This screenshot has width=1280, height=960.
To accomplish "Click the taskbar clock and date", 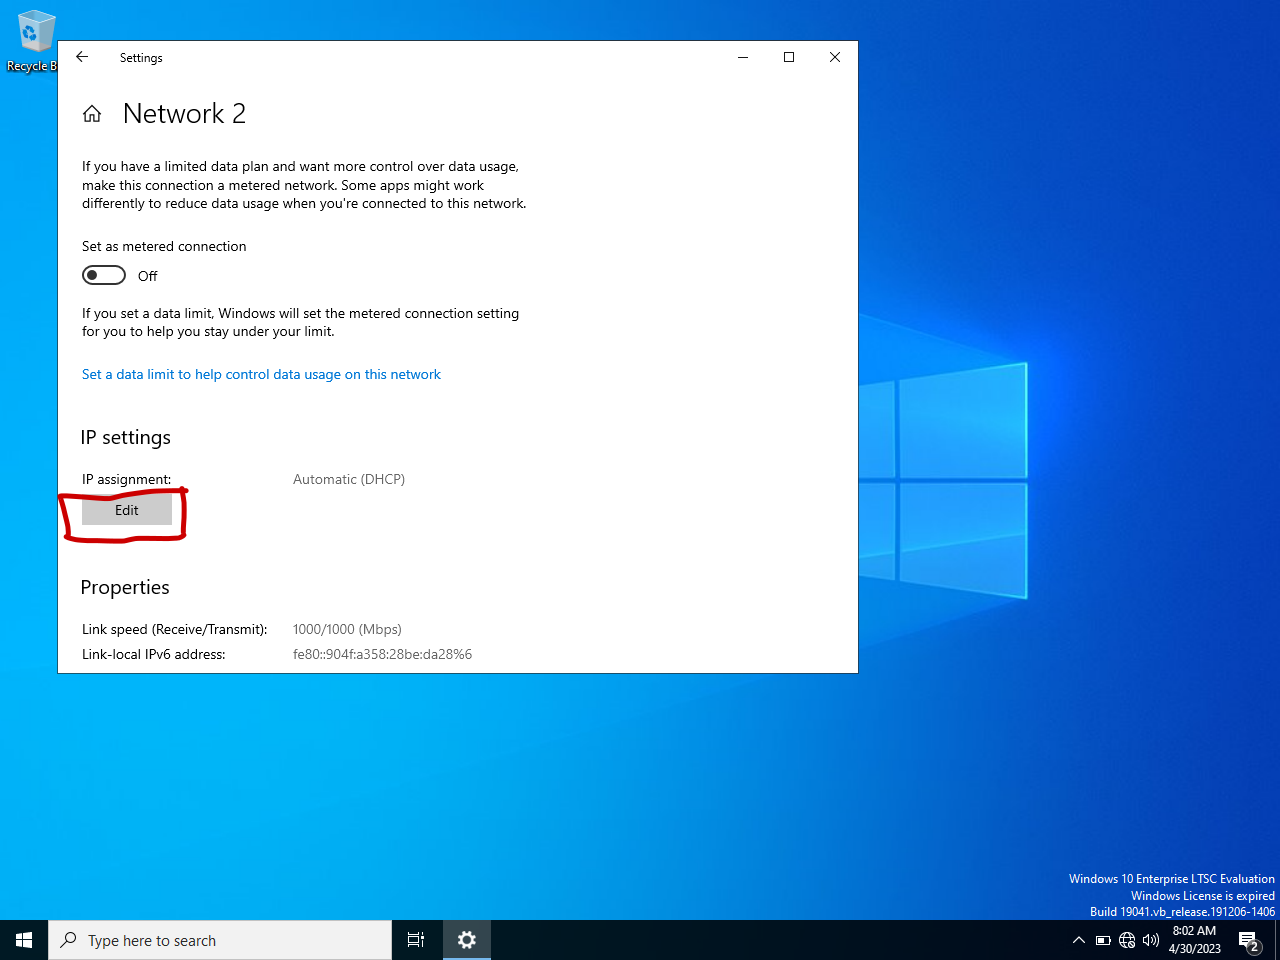I will pos(1194,940).
